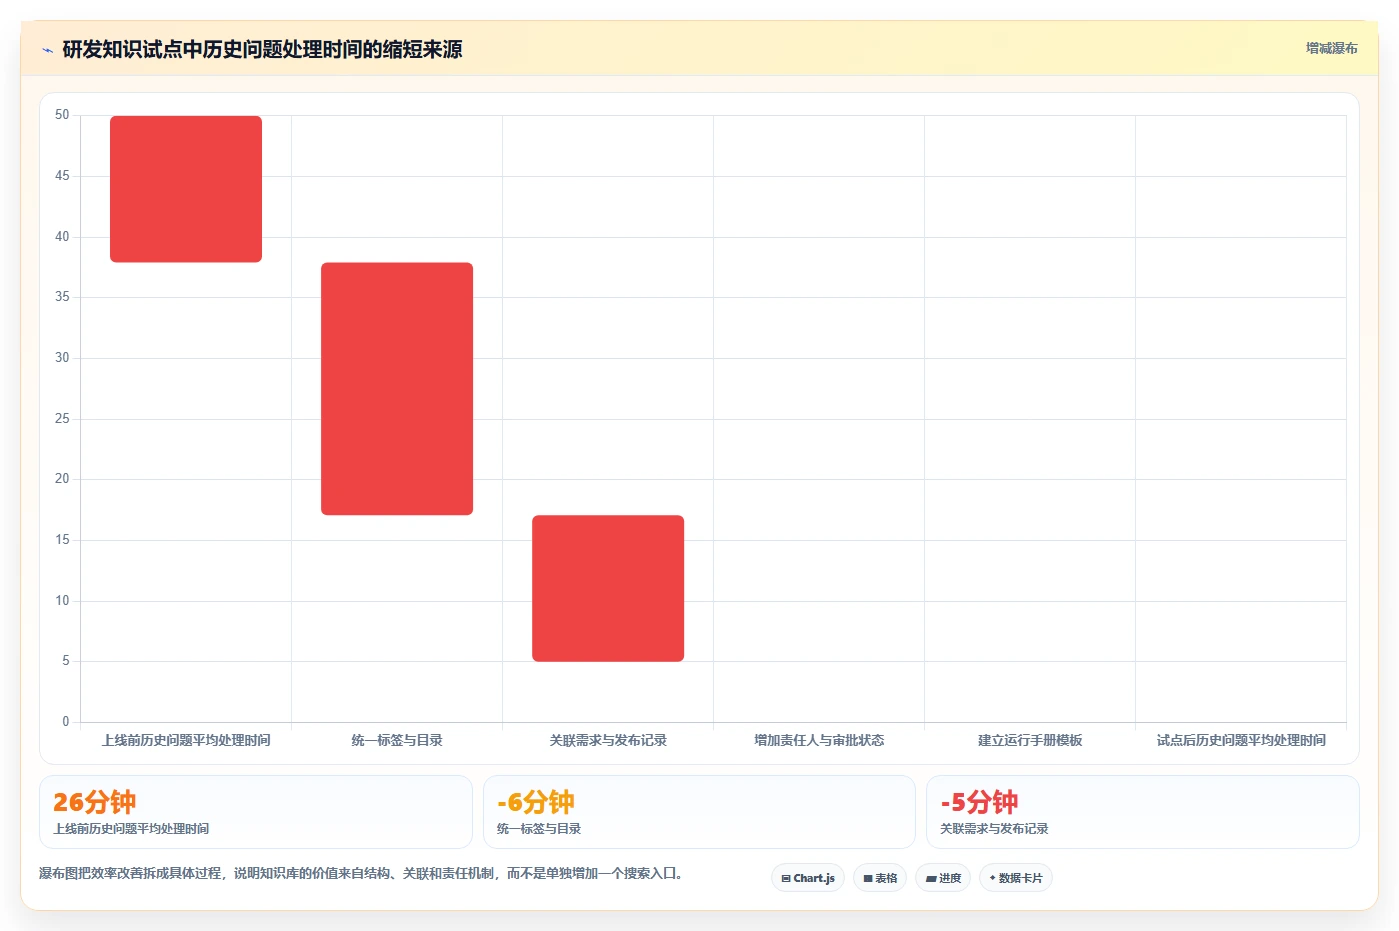Screen dimensions: 1399x931
Task: Select the 进度 chip
Action: [943, 878]
